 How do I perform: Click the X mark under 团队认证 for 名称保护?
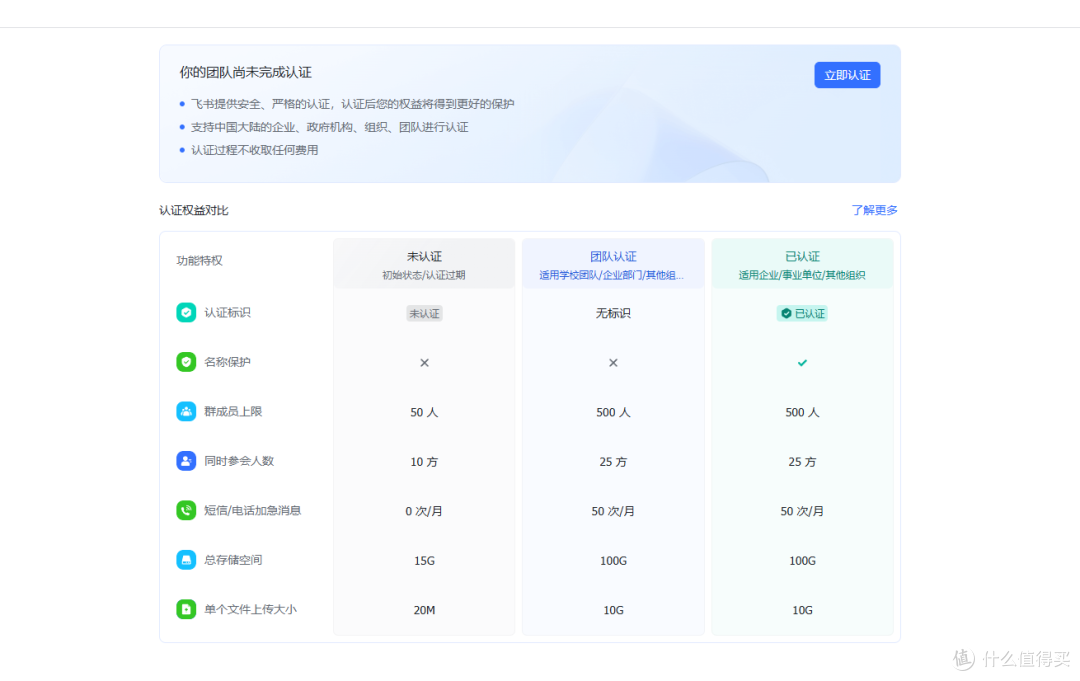pyautogui.click(x=613, y=363)
